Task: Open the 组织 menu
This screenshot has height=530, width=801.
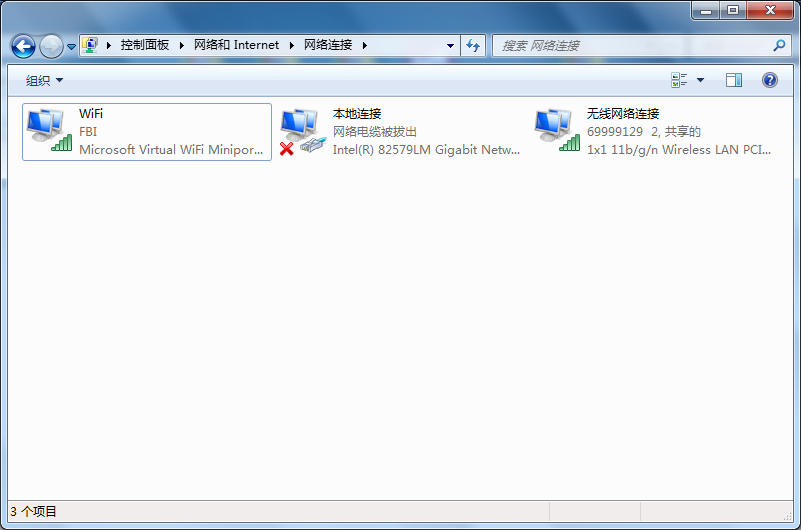Action: pyautogui.click(x=44, y=80)
